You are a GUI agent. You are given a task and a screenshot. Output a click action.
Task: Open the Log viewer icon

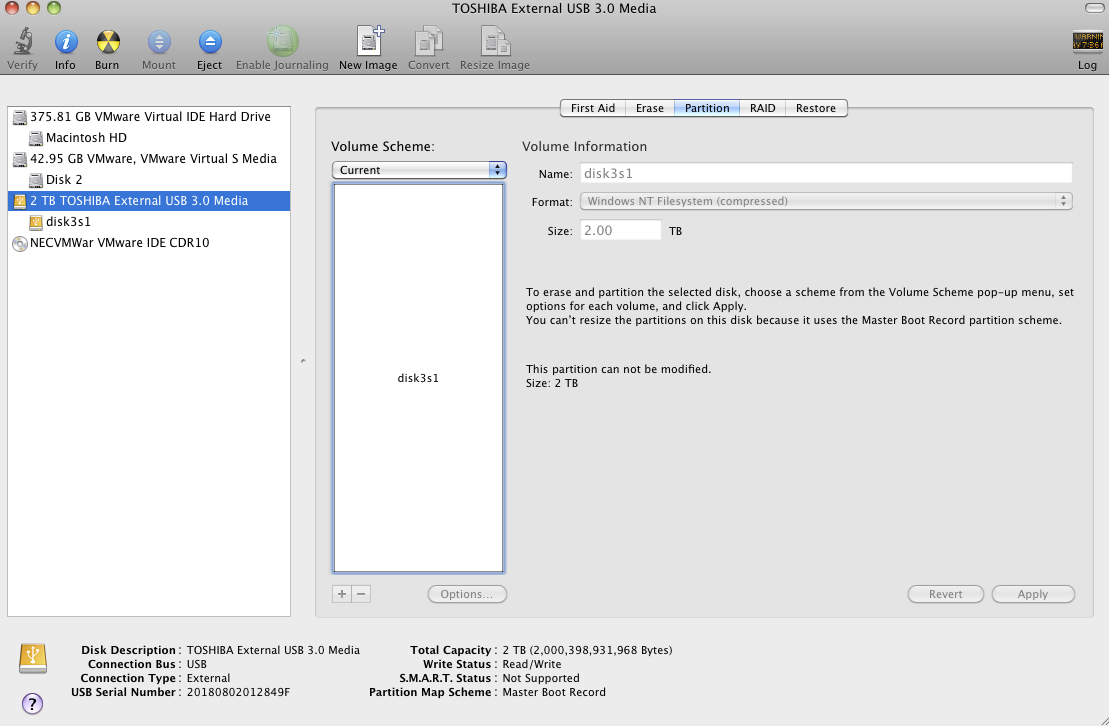pyautogui.click(x=1087, y=42)
